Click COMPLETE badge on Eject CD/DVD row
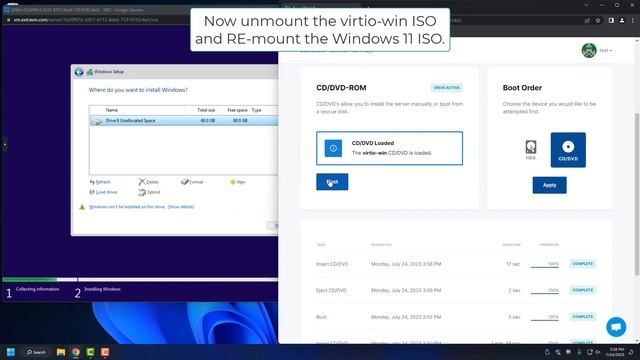Screen dimensions: 640x360 [582, 290]
